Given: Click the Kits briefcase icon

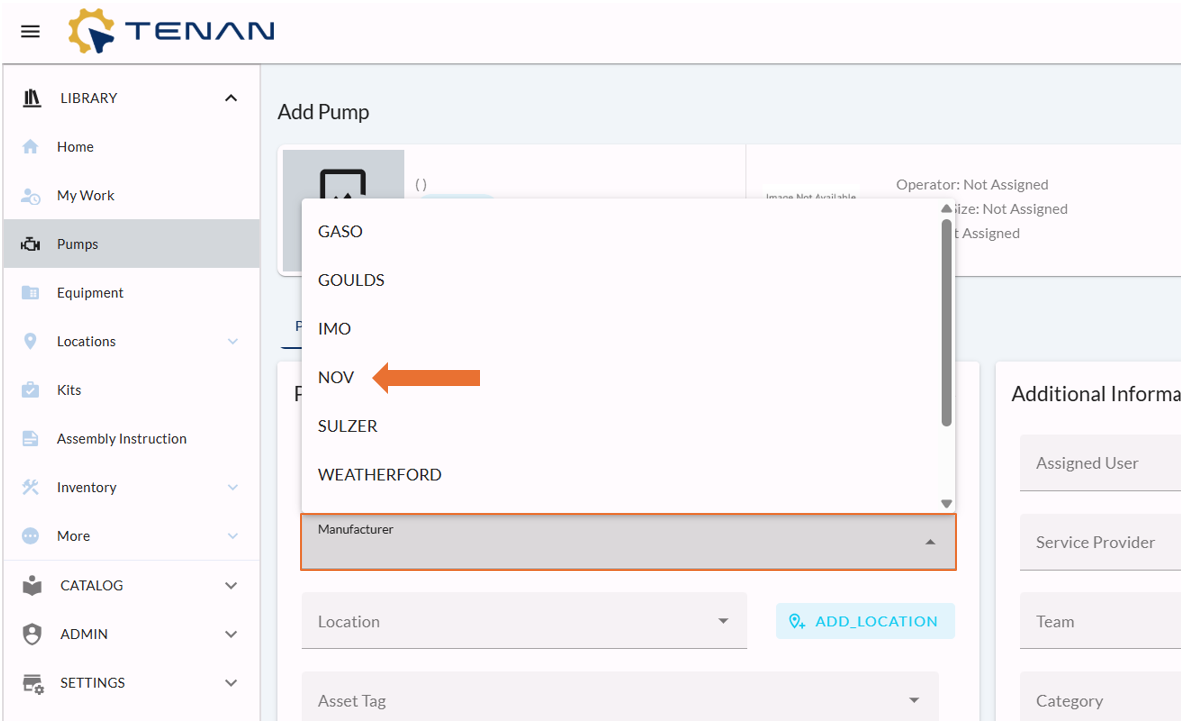Looking at the screenshot, I should coord(30,390).
